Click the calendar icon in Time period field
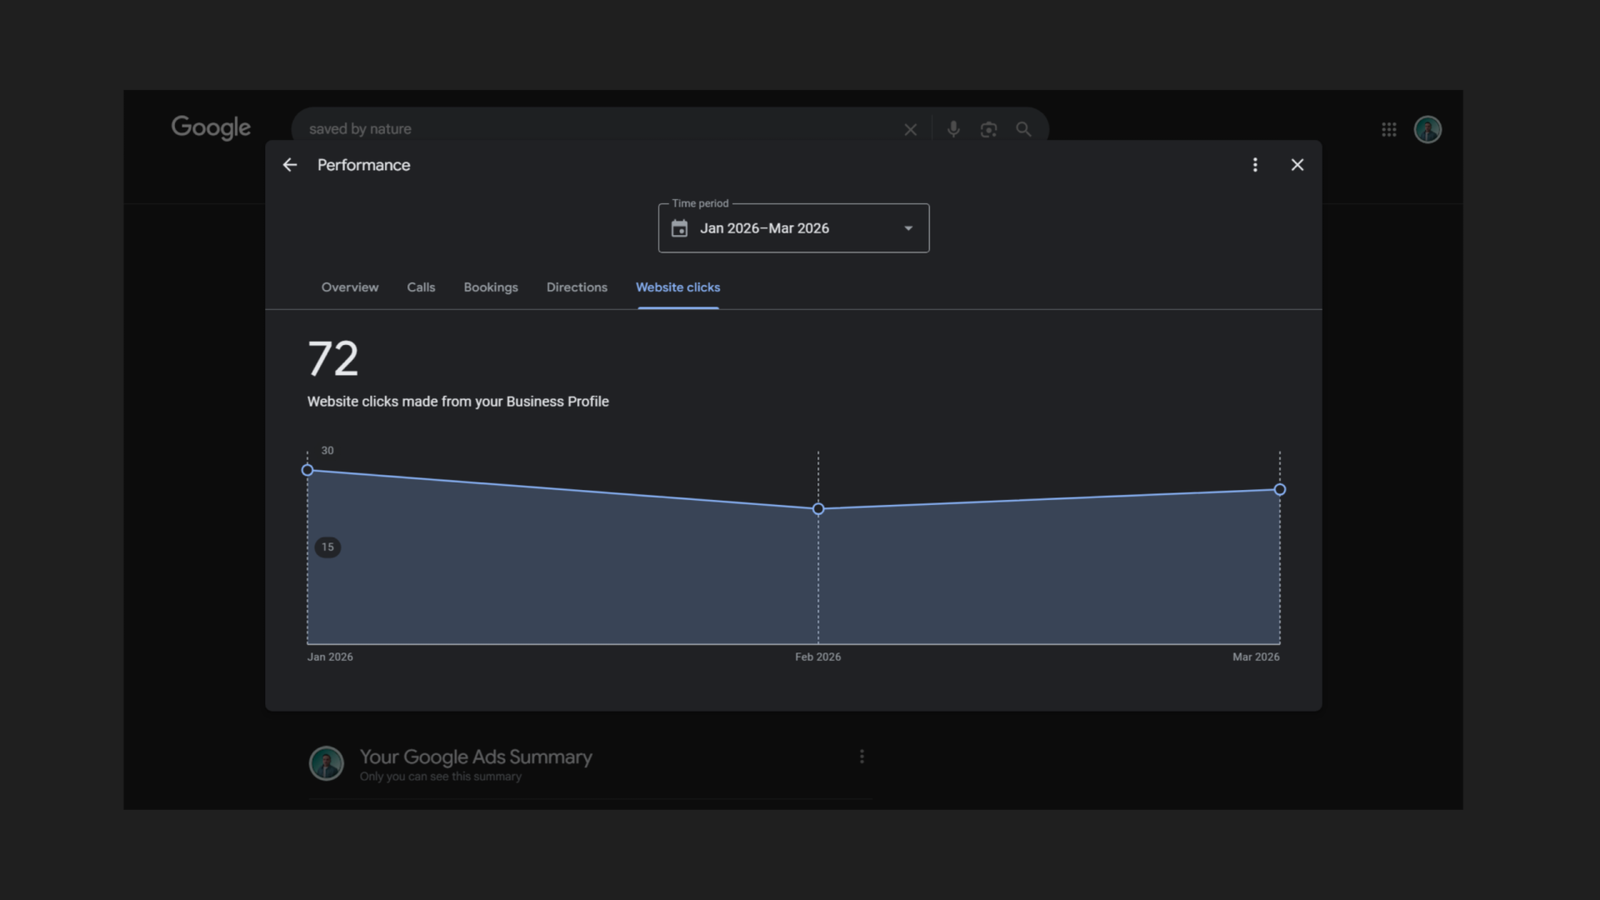Screen dimensions: 1600x900 [680, 228]
